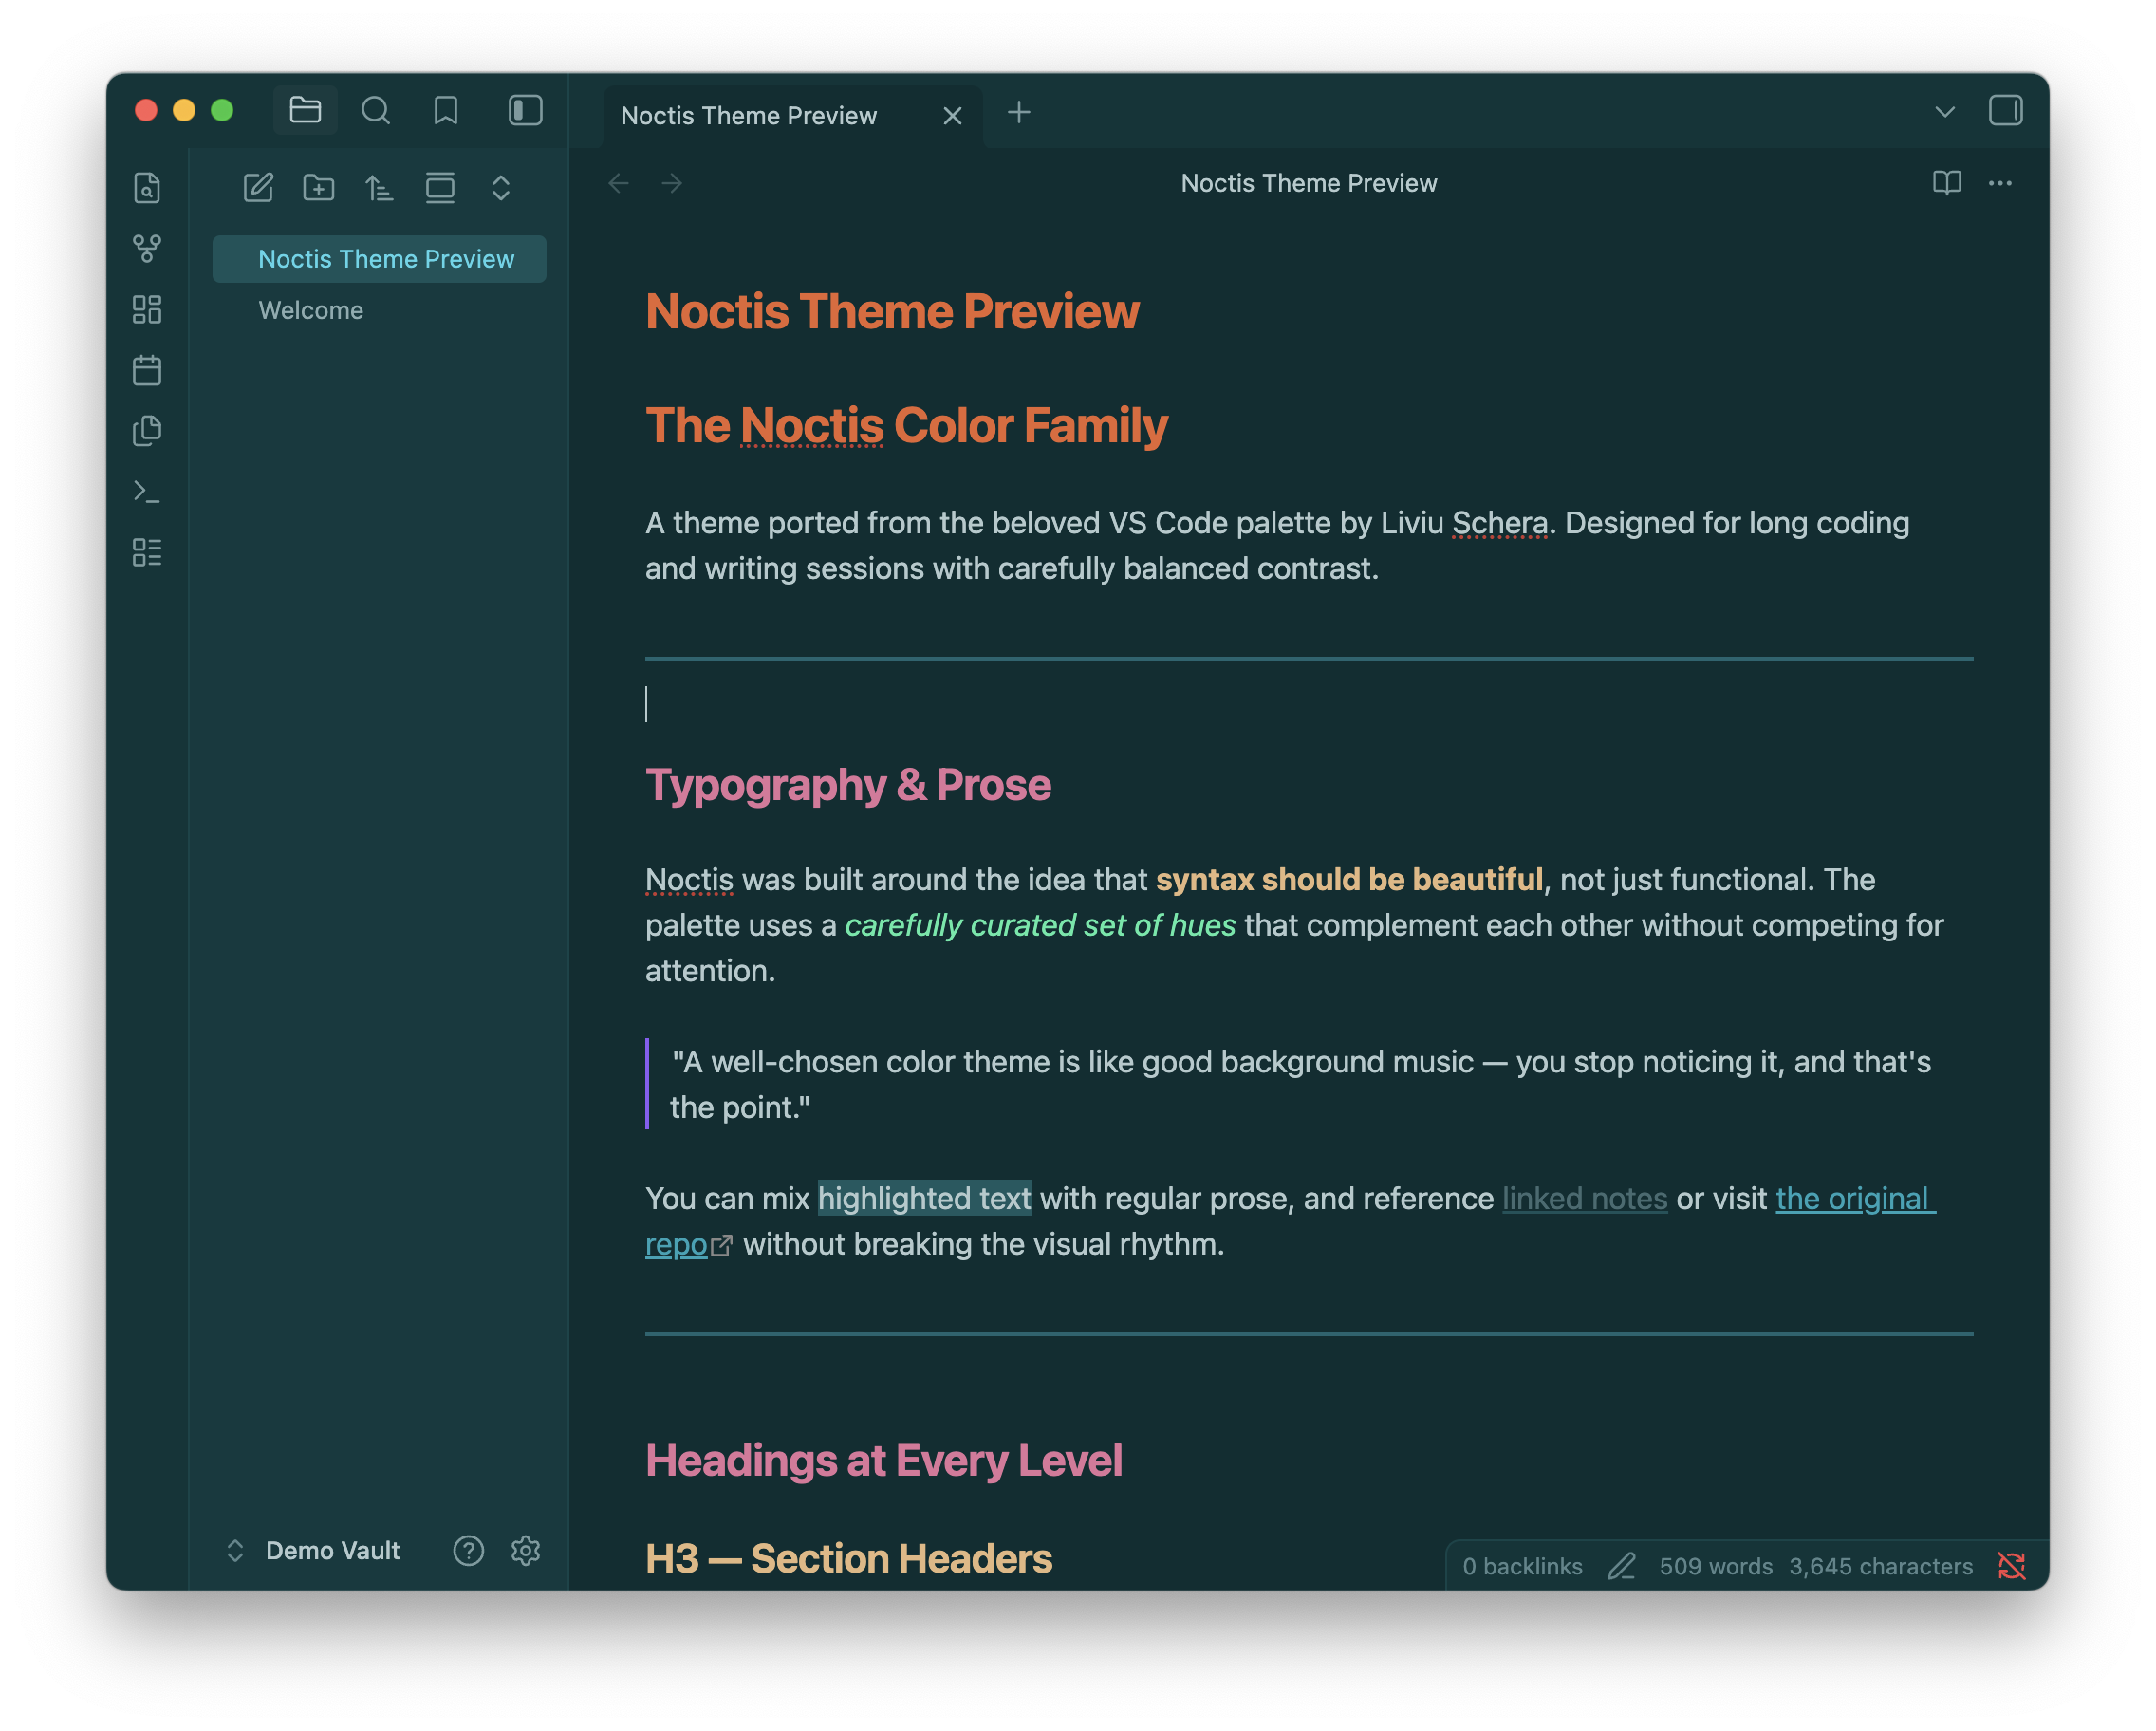Open the search magnifier icon

point(375,110)
